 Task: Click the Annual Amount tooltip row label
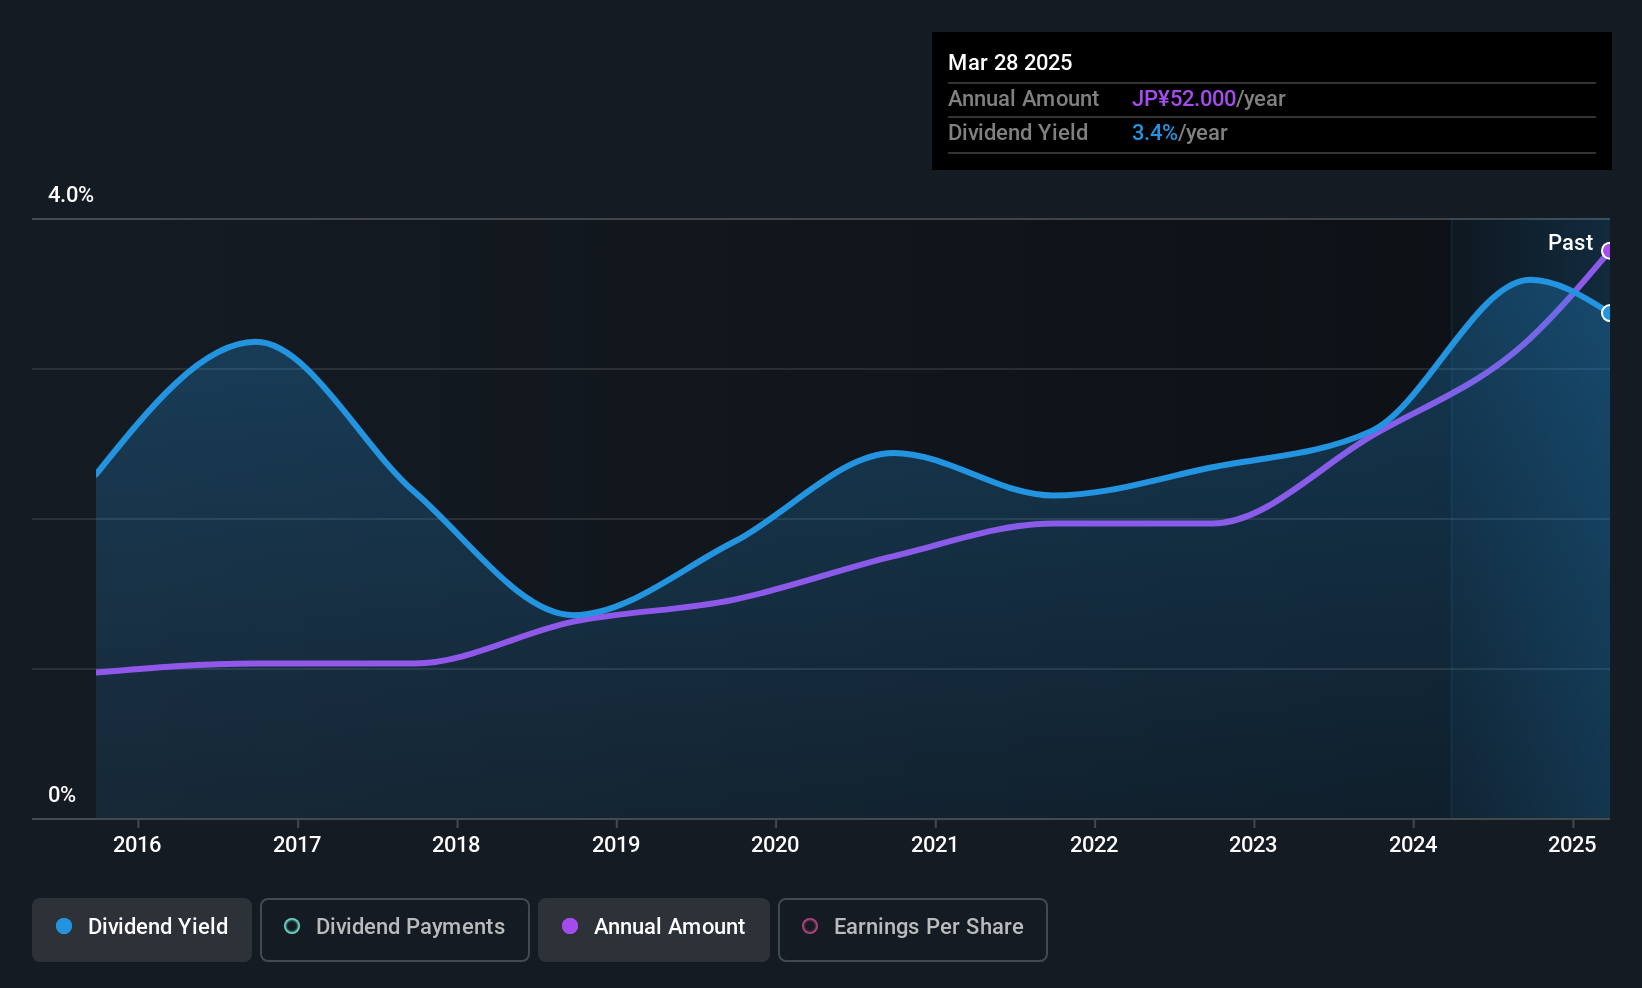(1023, 99)
